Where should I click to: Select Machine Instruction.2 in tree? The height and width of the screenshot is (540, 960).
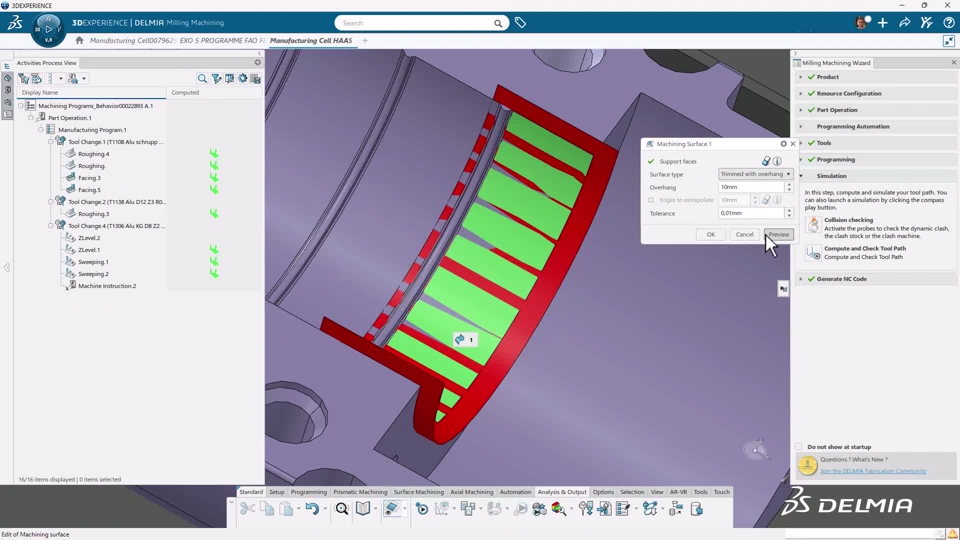(107, 286)
